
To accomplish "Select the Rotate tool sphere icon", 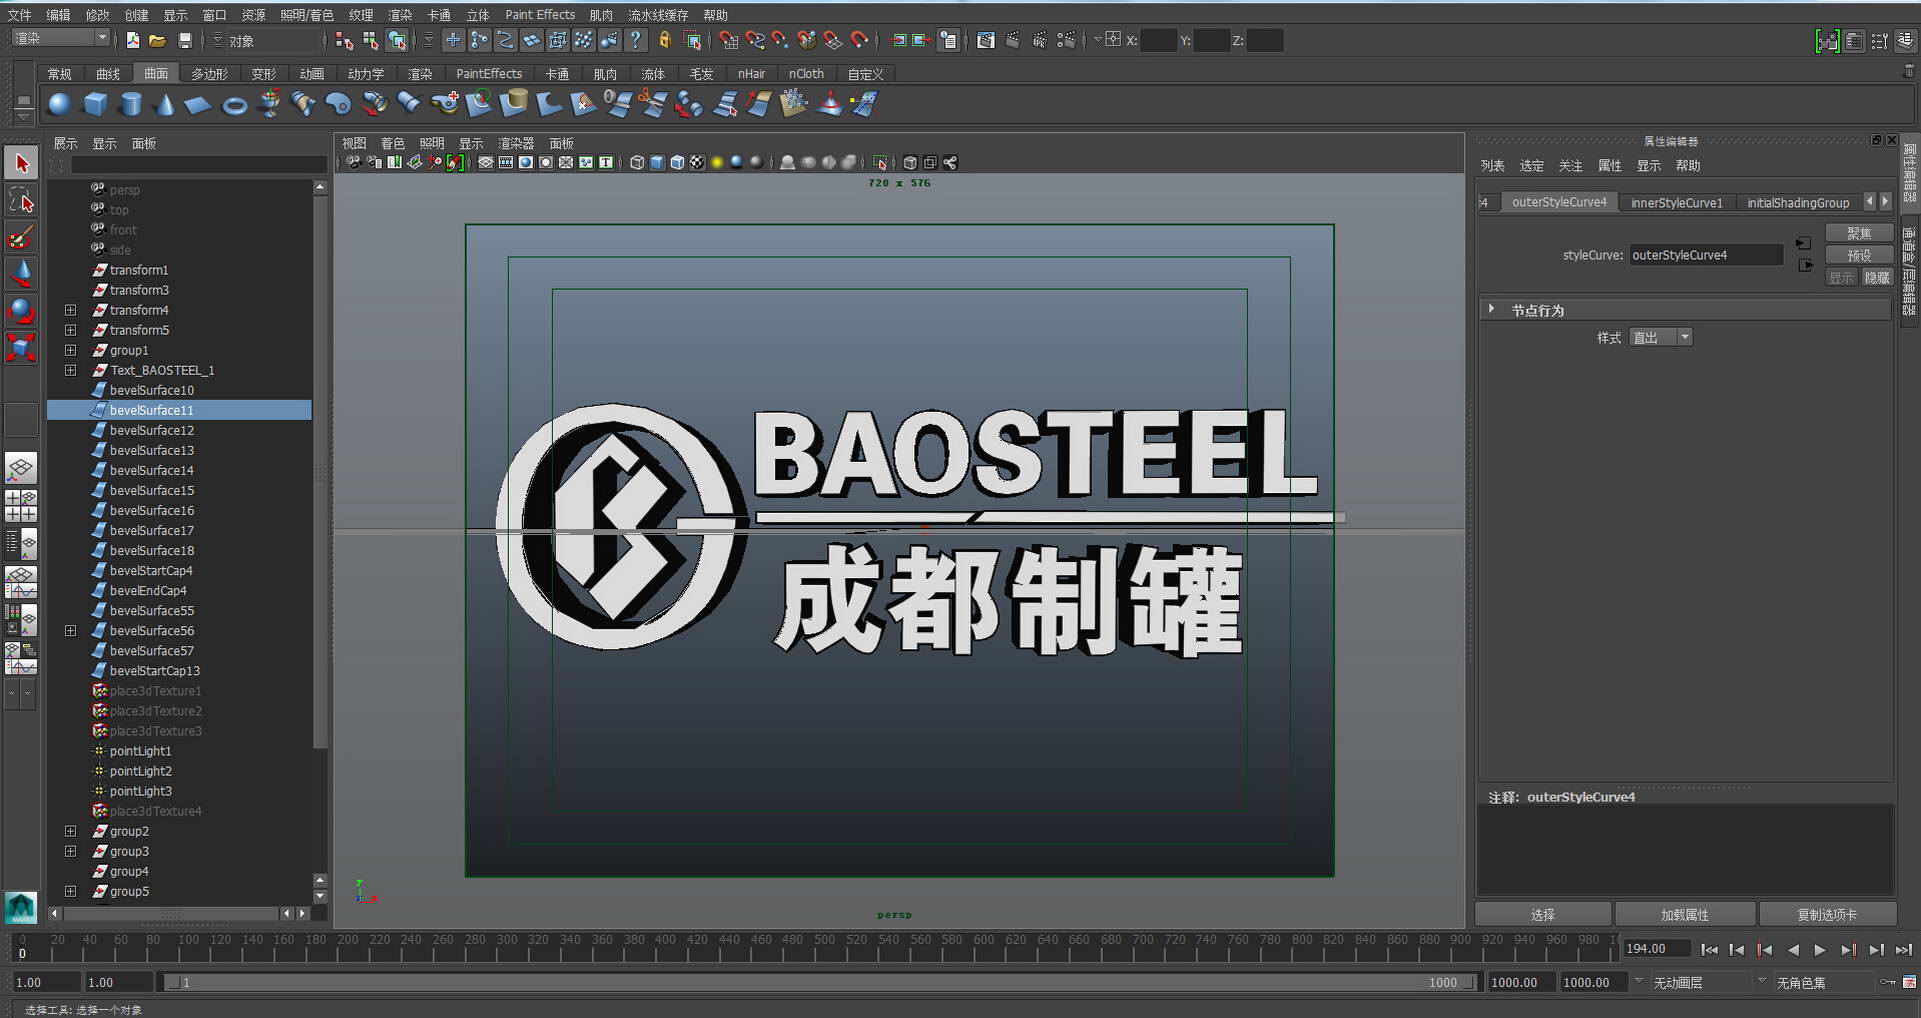I will point(21,310).
